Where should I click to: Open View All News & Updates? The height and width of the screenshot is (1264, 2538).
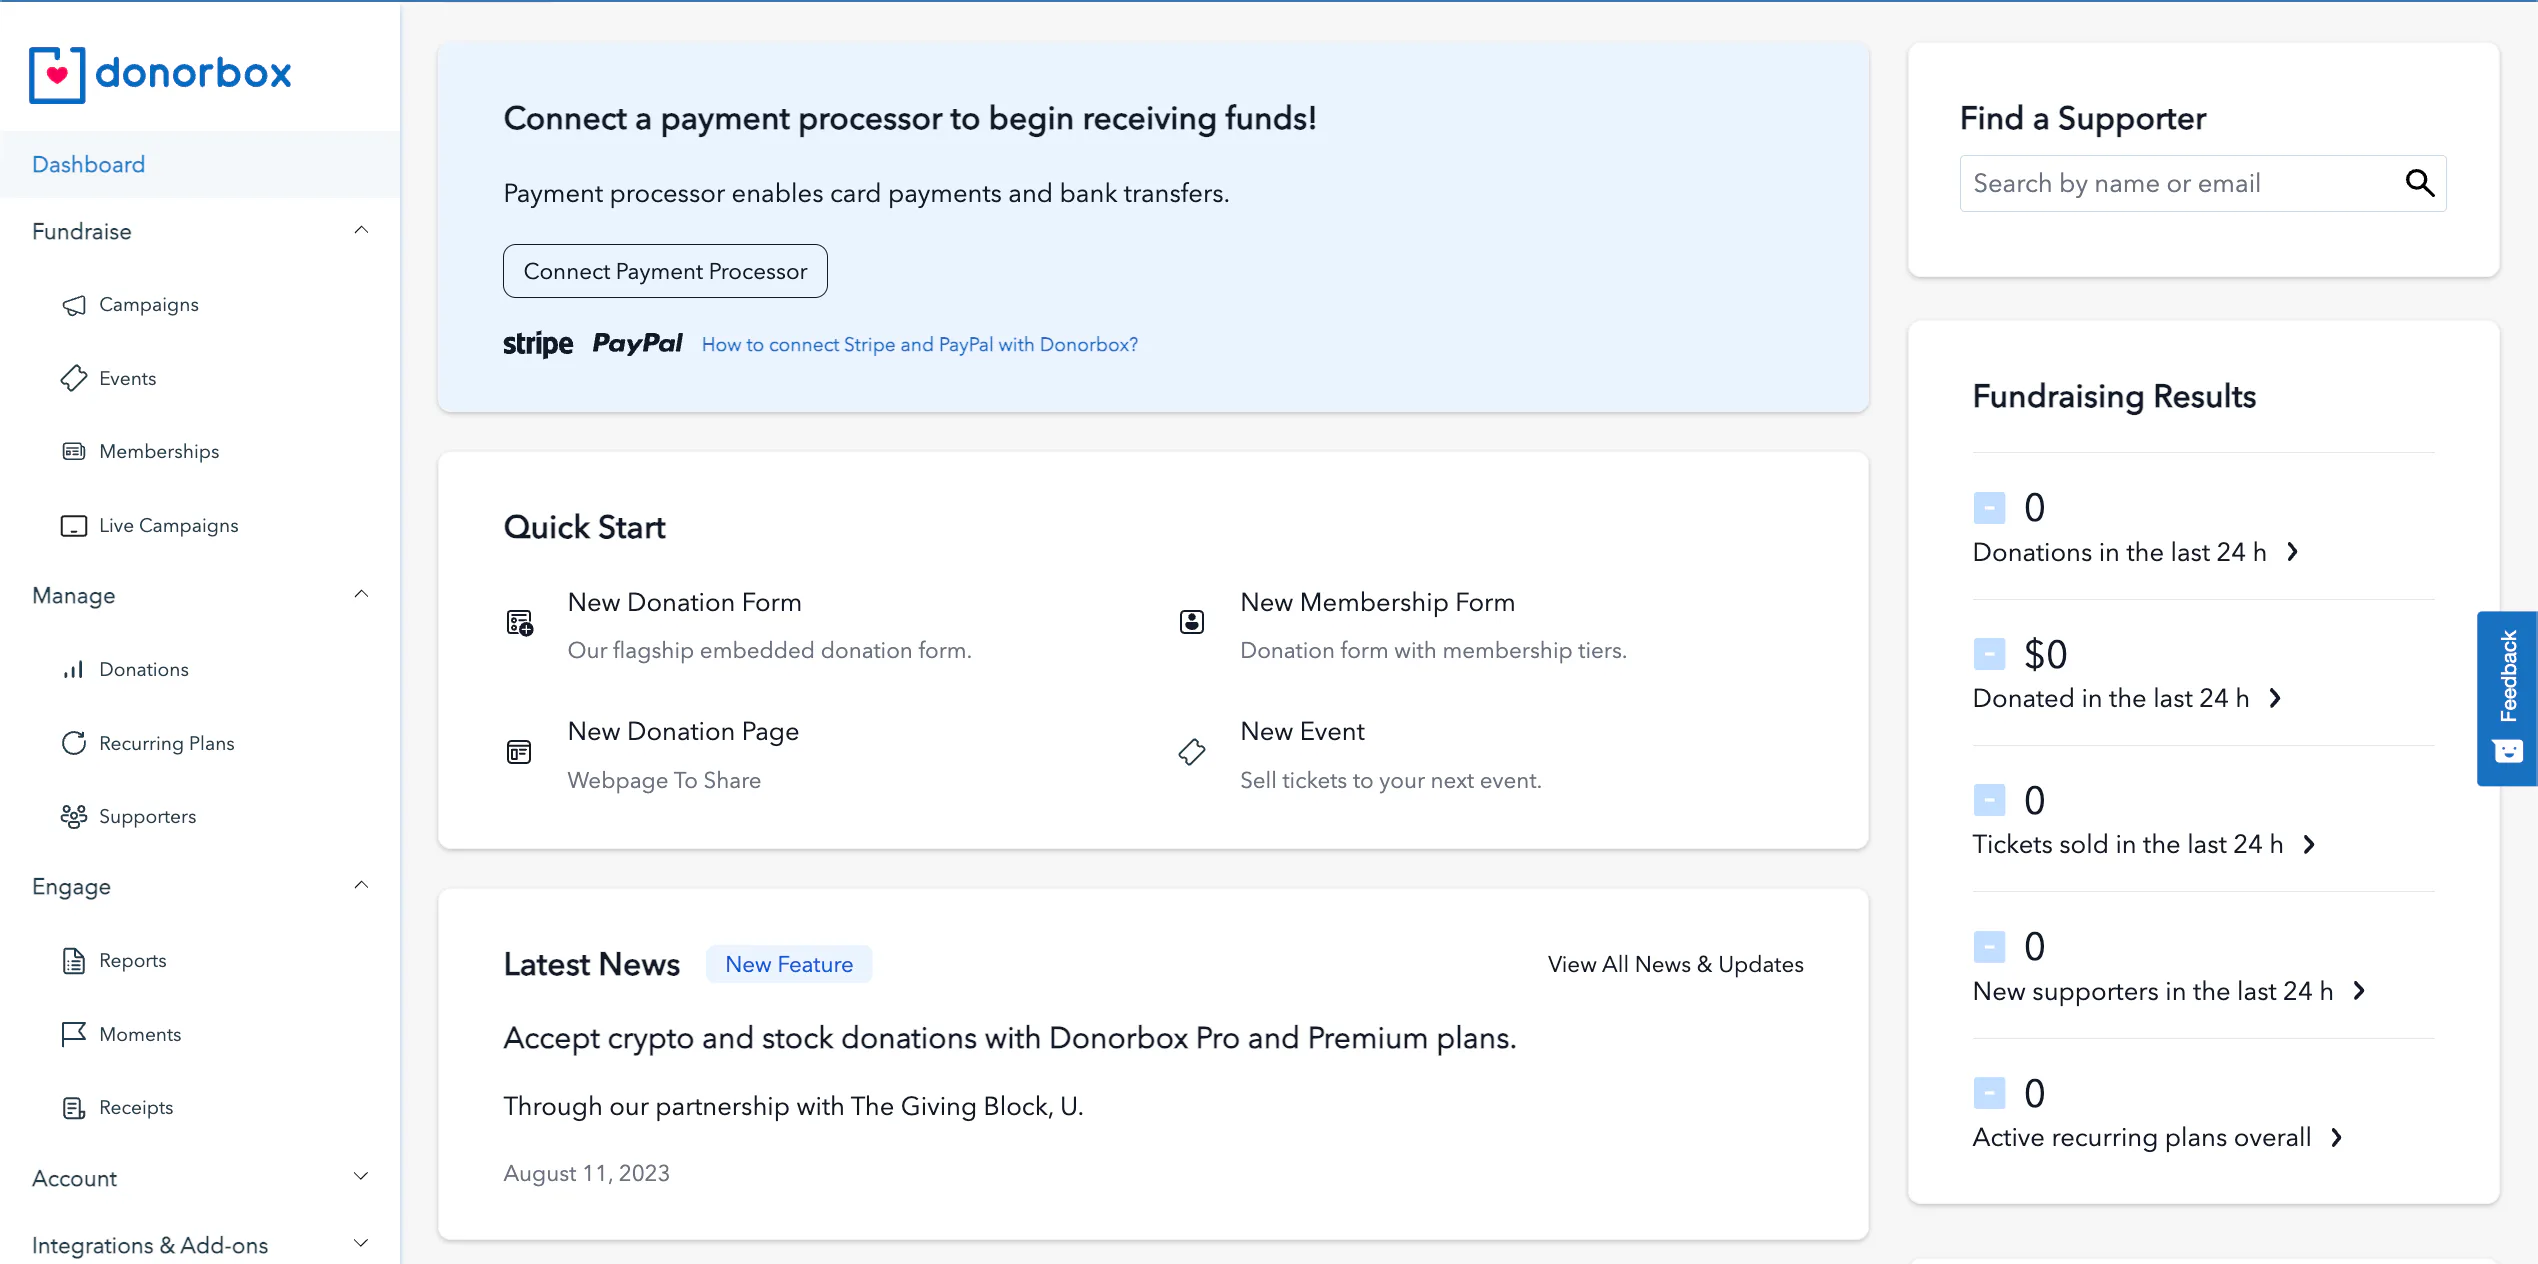pyautogui.click(x=1675, y=963)
